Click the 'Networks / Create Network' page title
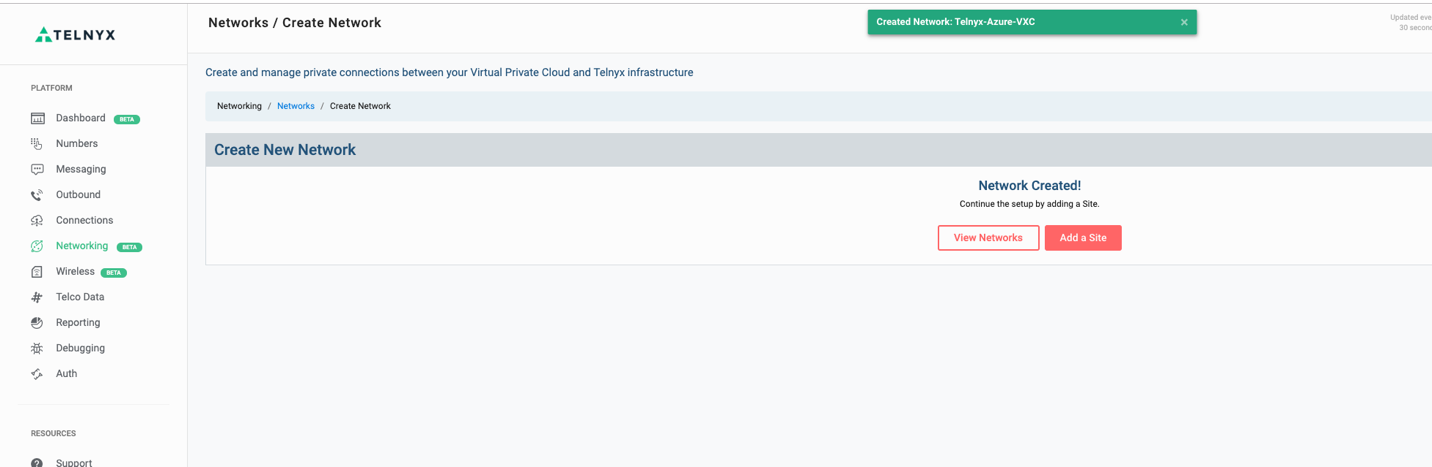Screen dimensions: 1432x467 [295, 23]
